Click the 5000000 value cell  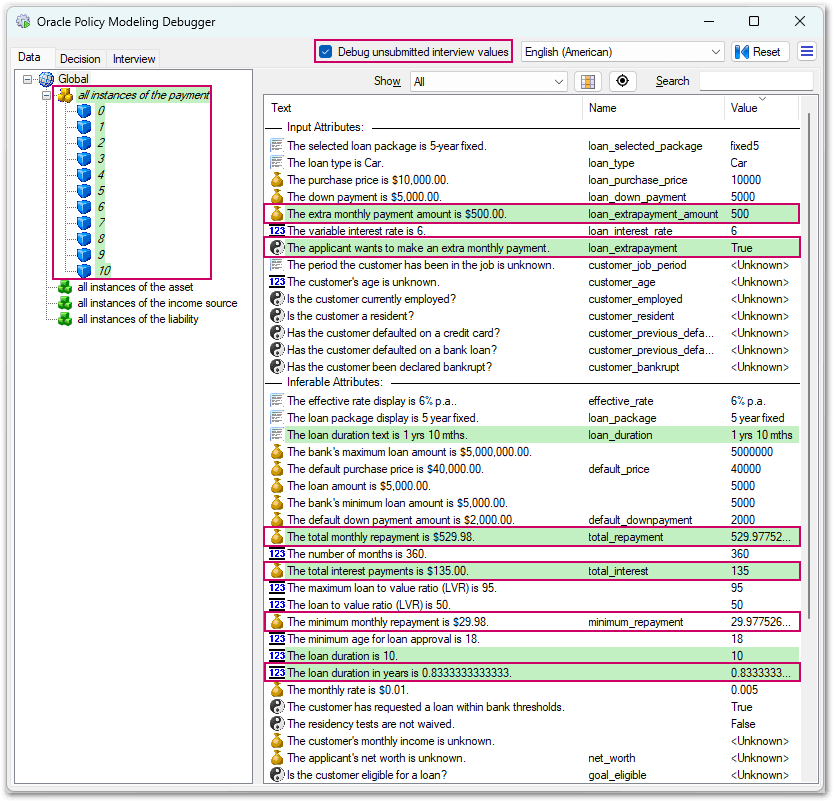(752, 452)
